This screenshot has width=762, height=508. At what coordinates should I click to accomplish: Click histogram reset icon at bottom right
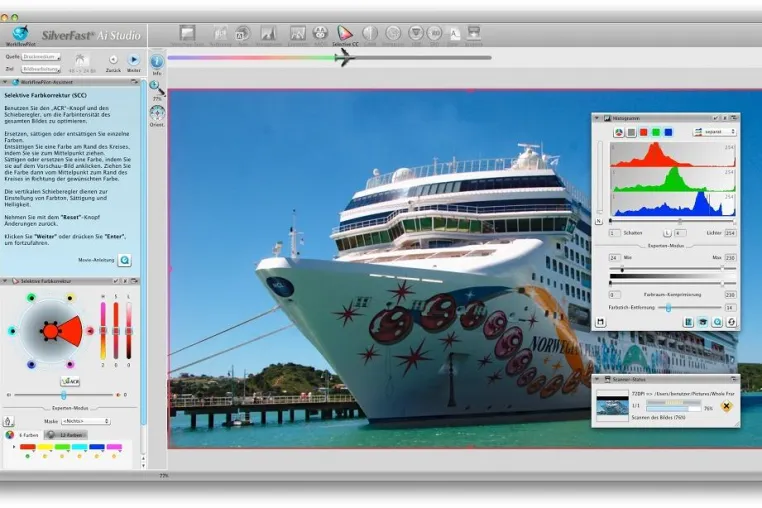731,322
